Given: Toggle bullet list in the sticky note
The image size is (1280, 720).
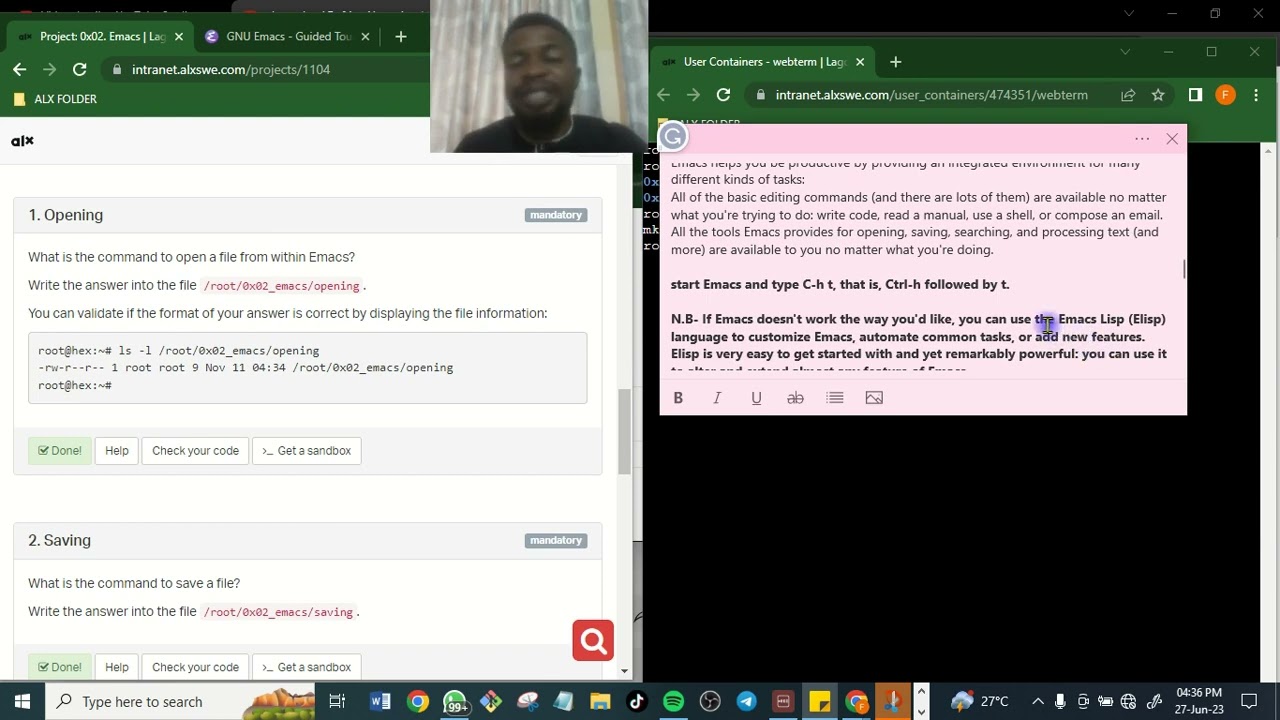Looking at the screenshot, I should pyautogui.click(x=835, y=398).
